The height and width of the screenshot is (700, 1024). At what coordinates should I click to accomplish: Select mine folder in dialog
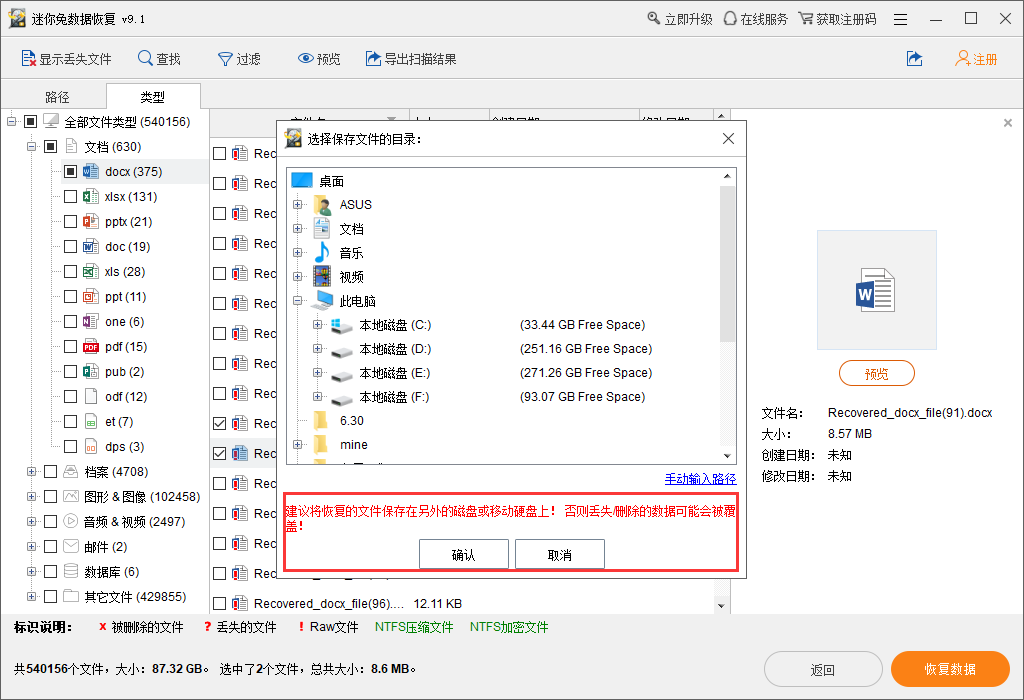tap(353, 445)
